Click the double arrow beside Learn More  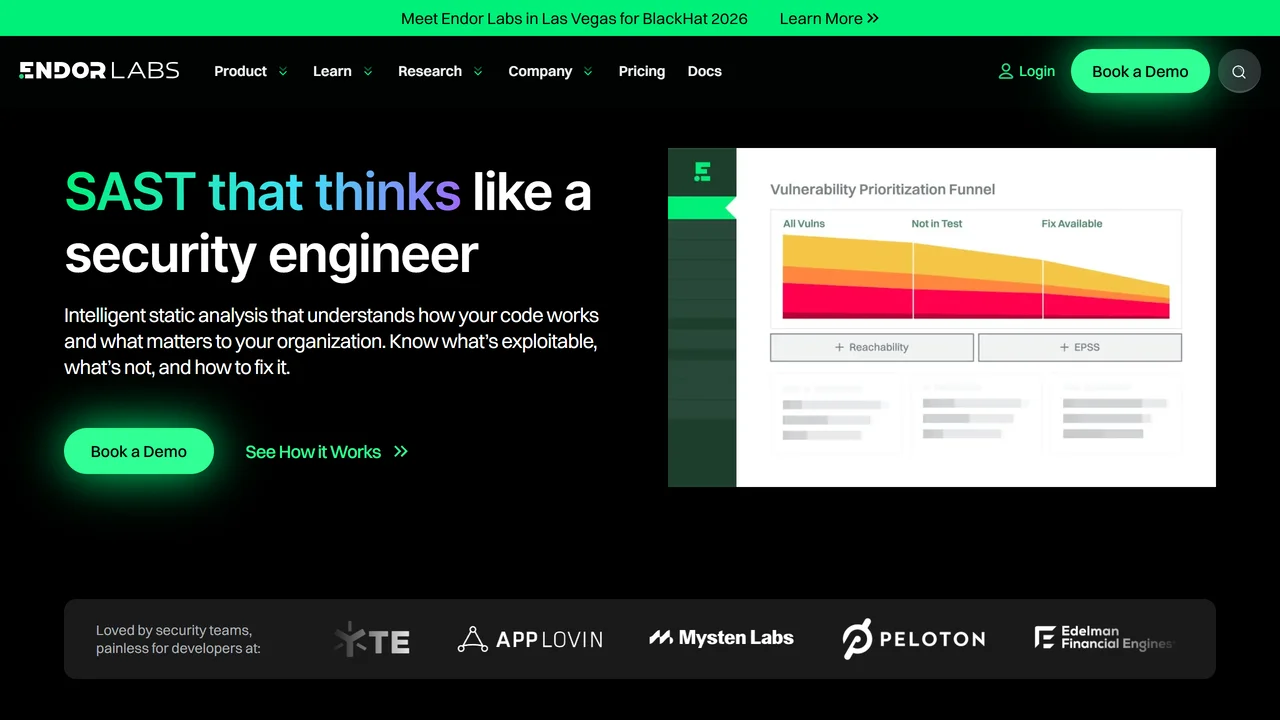tap(873, 18)
